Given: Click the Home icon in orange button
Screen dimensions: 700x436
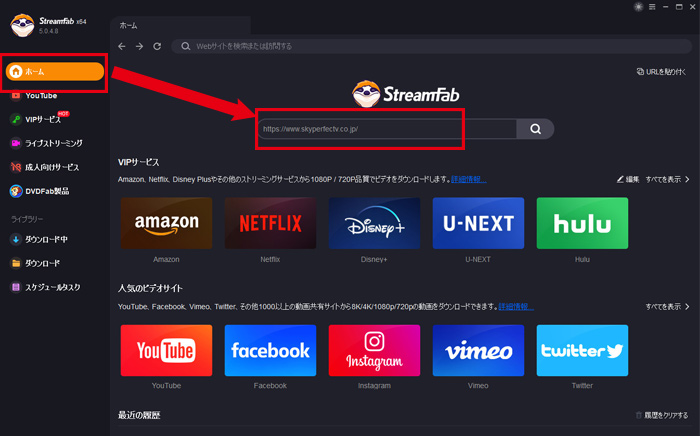Looking at the screenshot, I should pyautogui.click(x=16, y=71).
